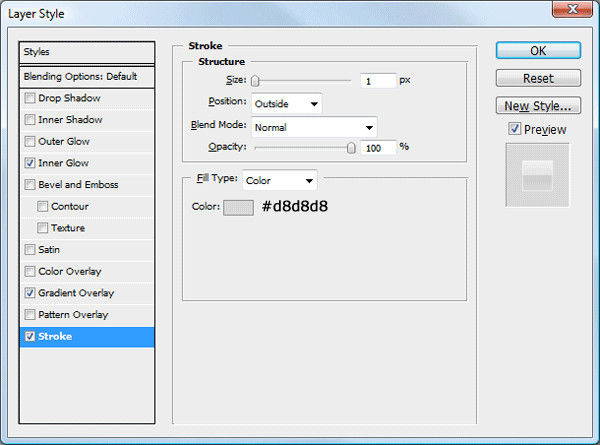
Task: Enable the Drop Shadow checkbox
Action: [x=30, y=98]
